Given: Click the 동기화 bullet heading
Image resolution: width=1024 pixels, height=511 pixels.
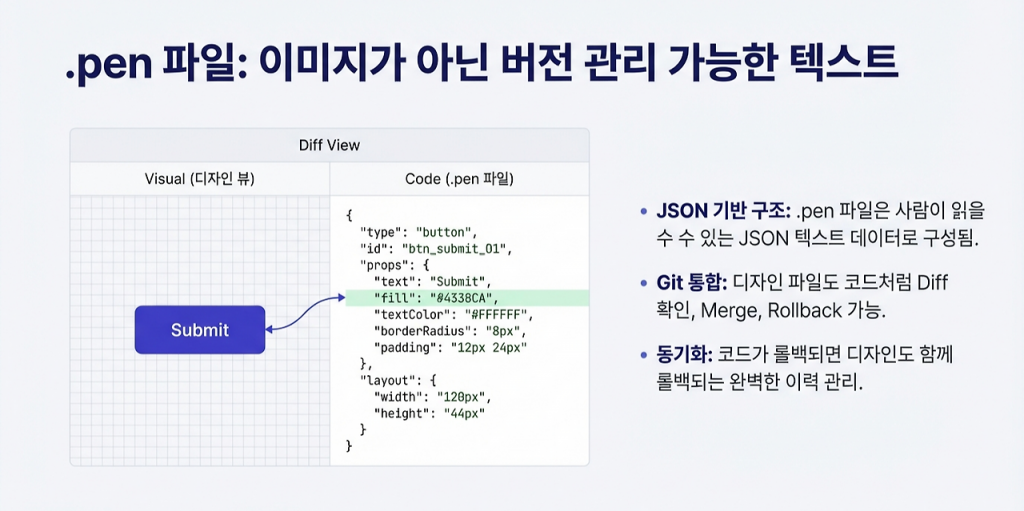Looking at the screenshot, I should point(685,355).
